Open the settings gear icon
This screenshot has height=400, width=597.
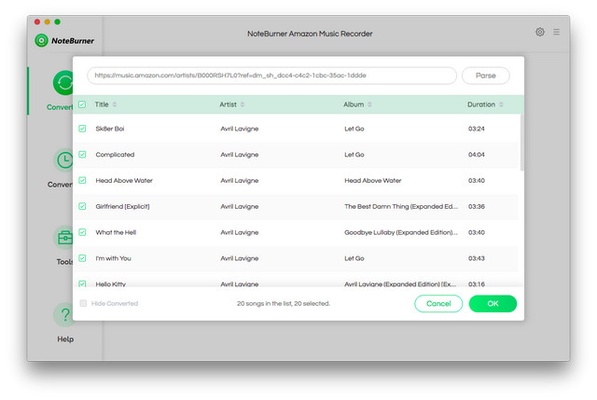540,32
